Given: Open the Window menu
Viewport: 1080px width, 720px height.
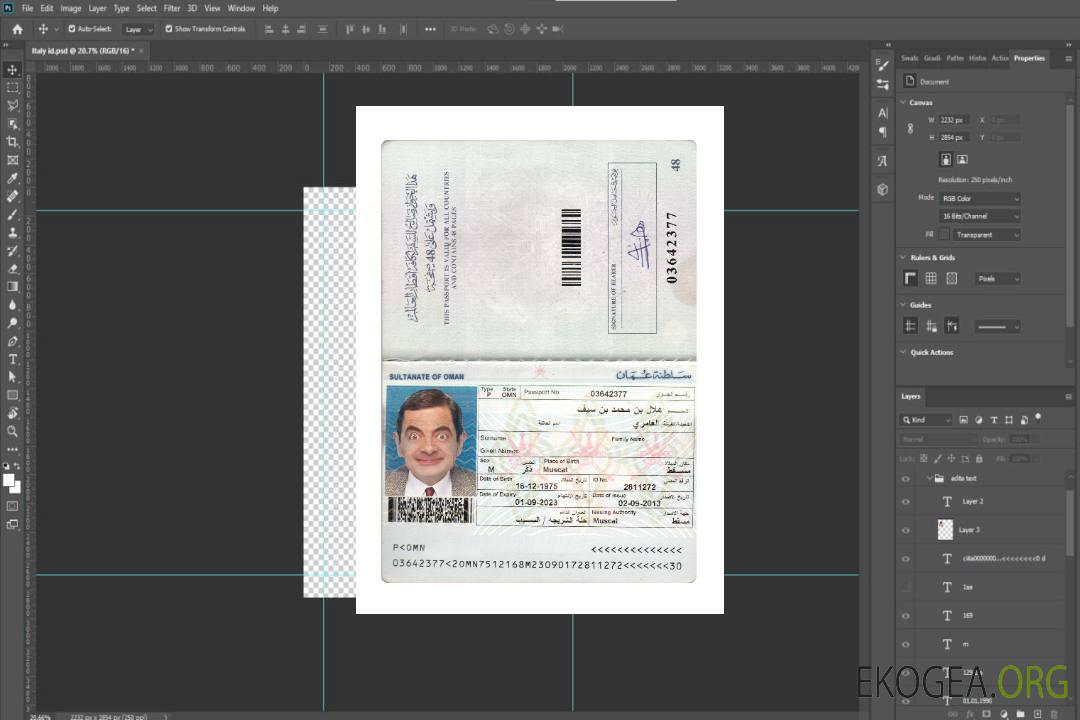Looking at the screenshot, I should click(241, 8).
